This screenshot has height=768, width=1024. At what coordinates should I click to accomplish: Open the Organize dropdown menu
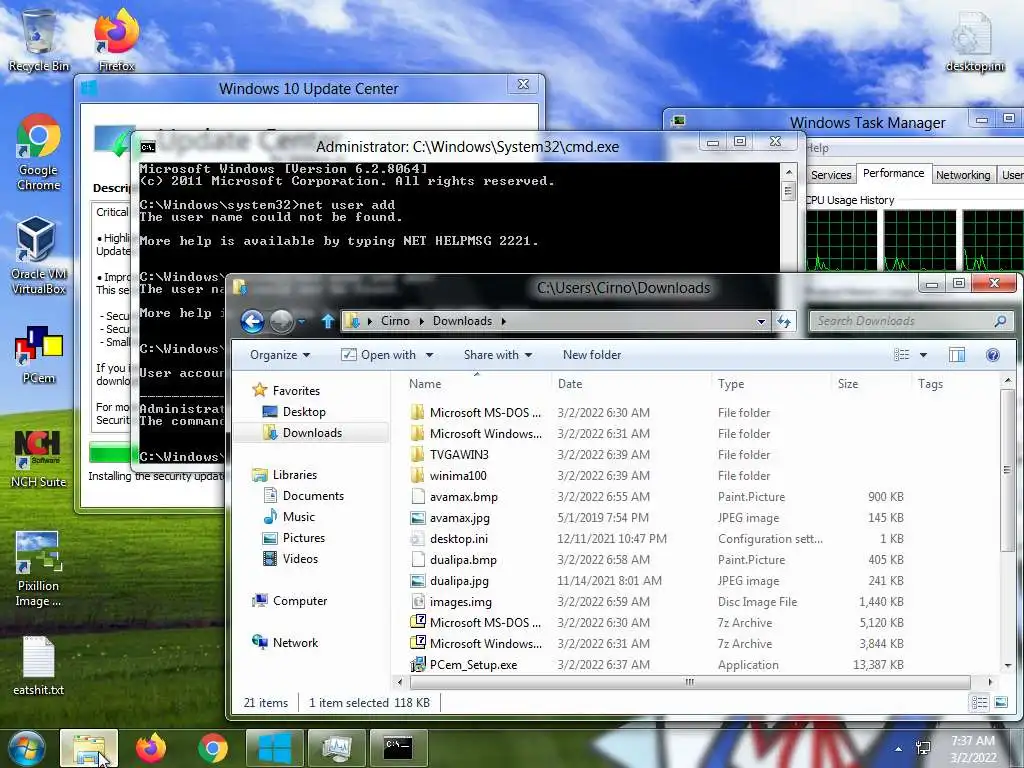point(280,355)
